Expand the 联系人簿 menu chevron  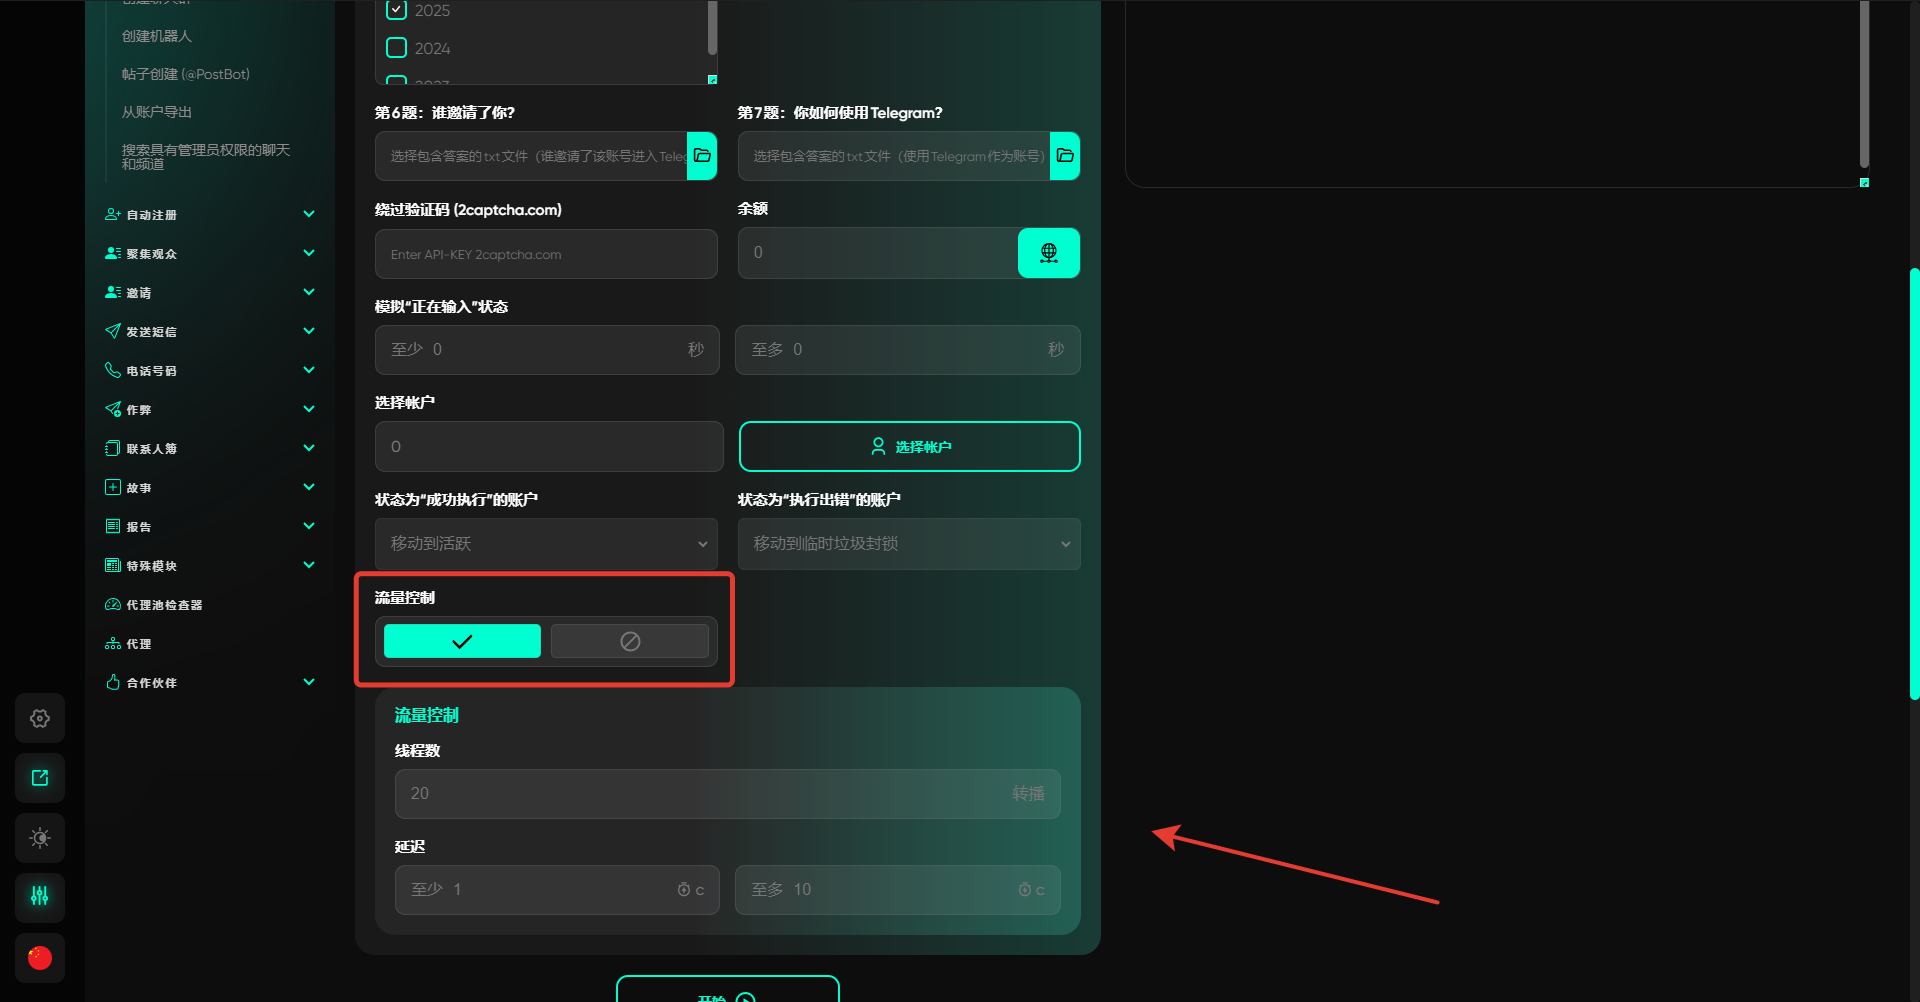coord(309,448)
